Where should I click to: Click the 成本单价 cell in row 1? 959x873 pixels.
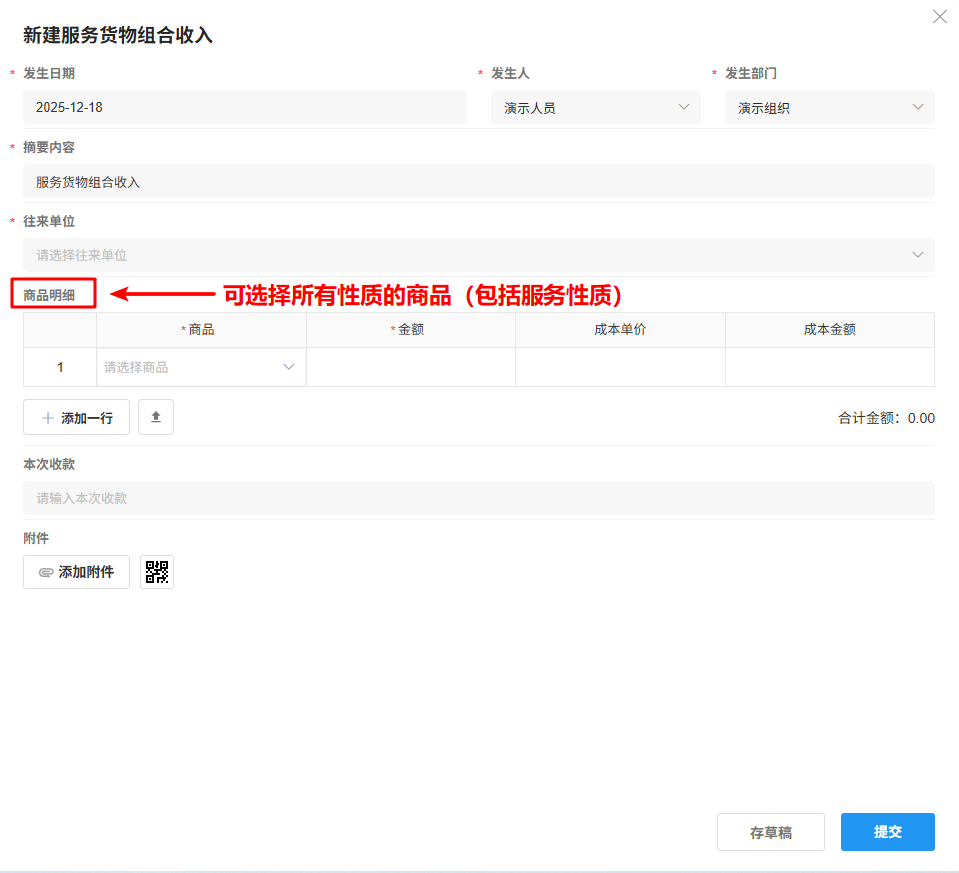pyautogui.click(x=620, y=367)
